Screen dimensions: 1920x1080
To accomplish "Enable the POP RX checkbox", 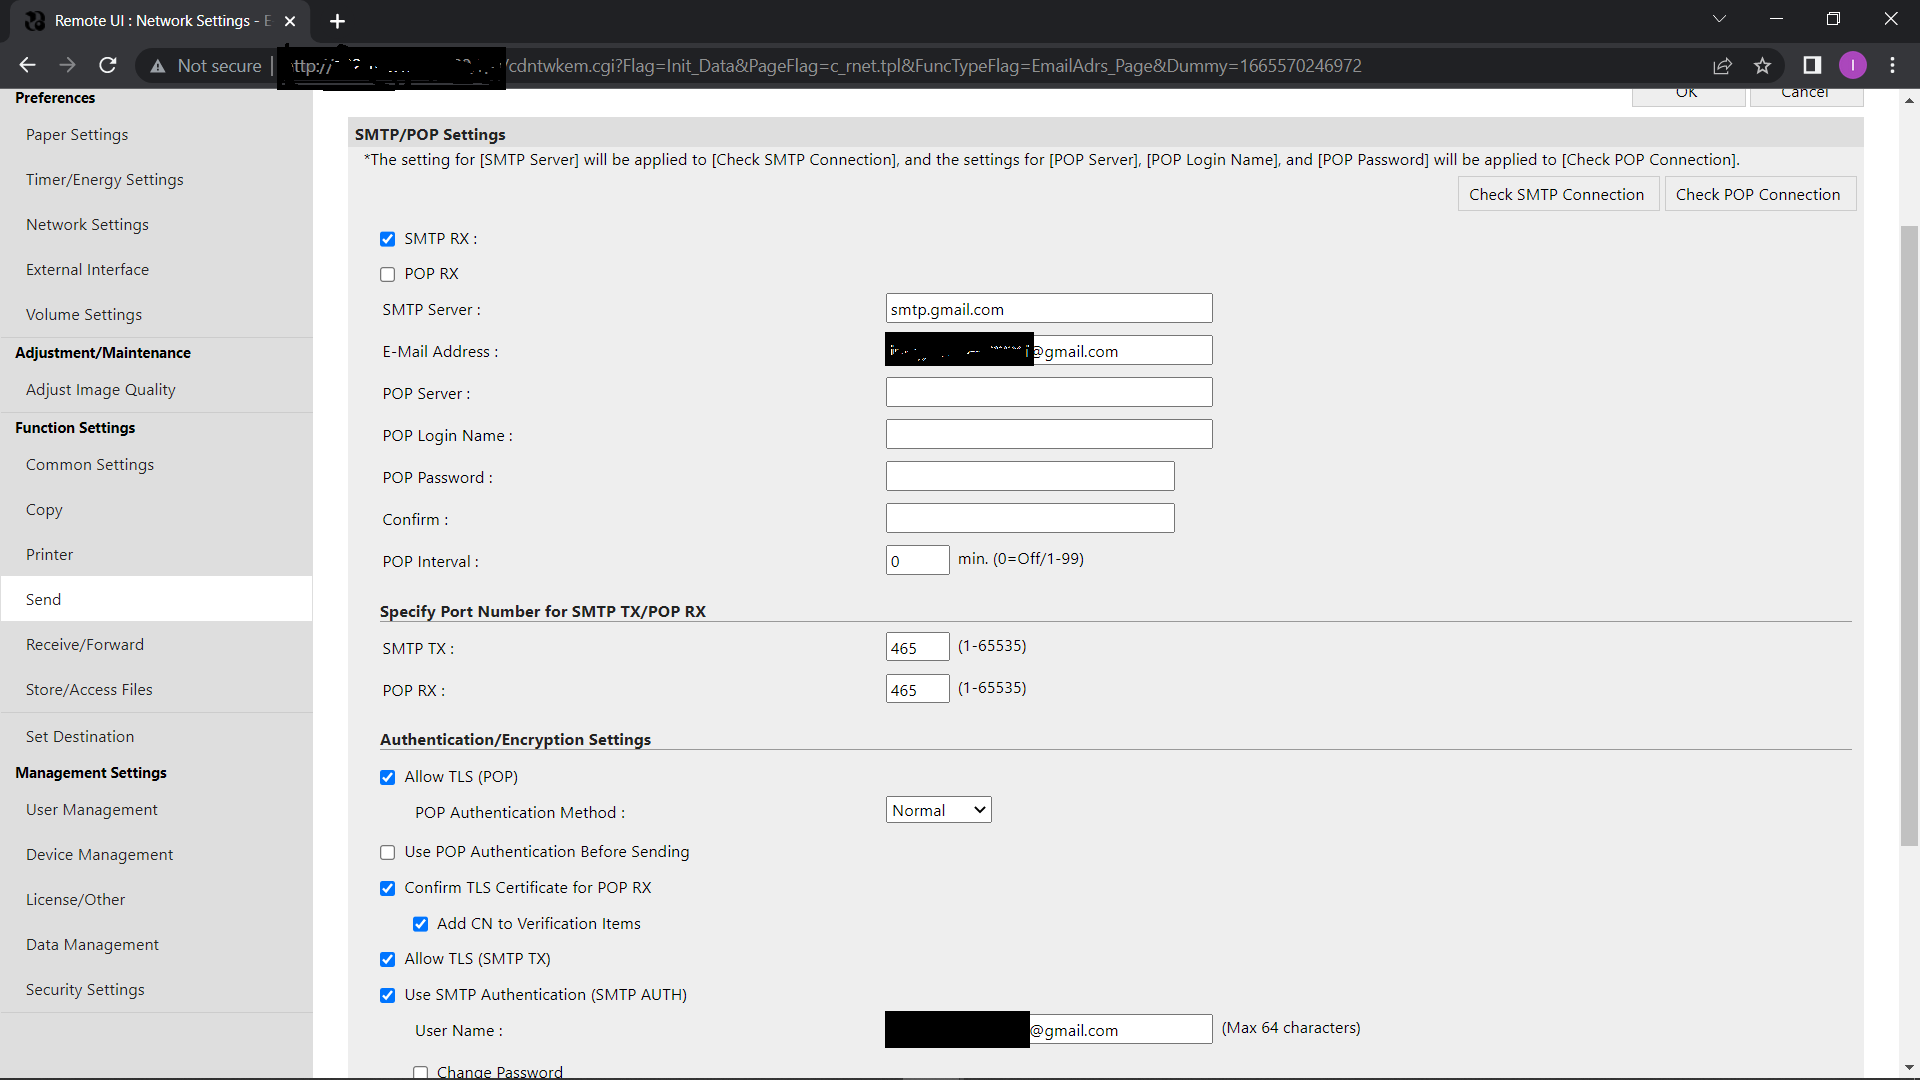I will [x=388, y=274].
